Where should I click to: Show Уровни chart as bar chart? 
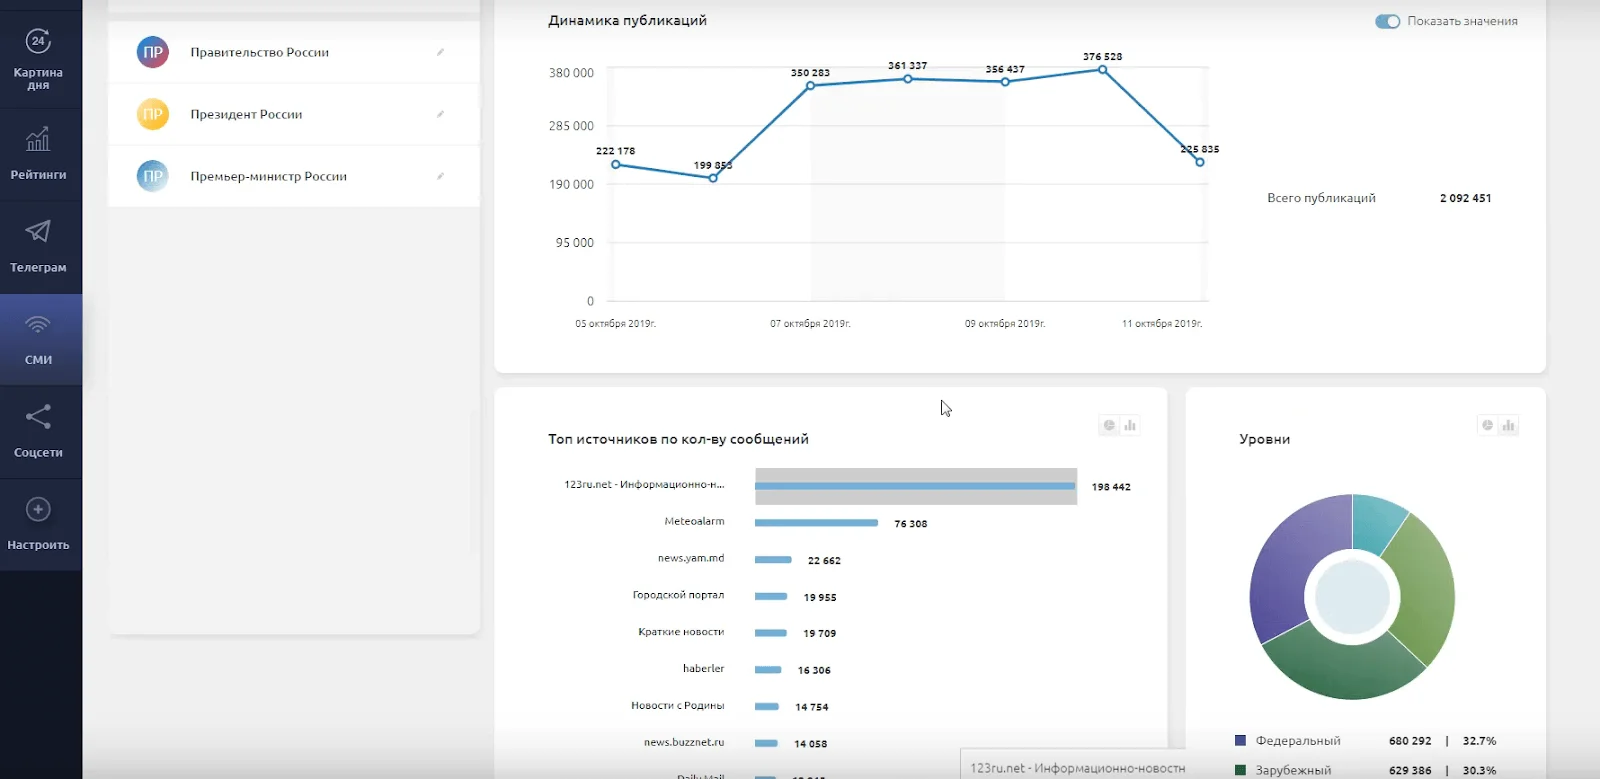click(1509, 426)
